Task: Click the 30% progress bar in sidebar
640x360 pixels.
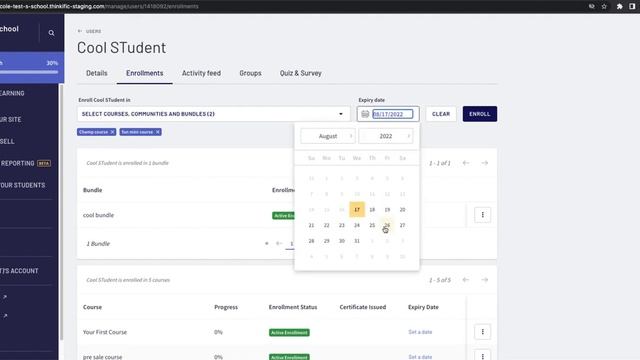Action: point(29,72)
